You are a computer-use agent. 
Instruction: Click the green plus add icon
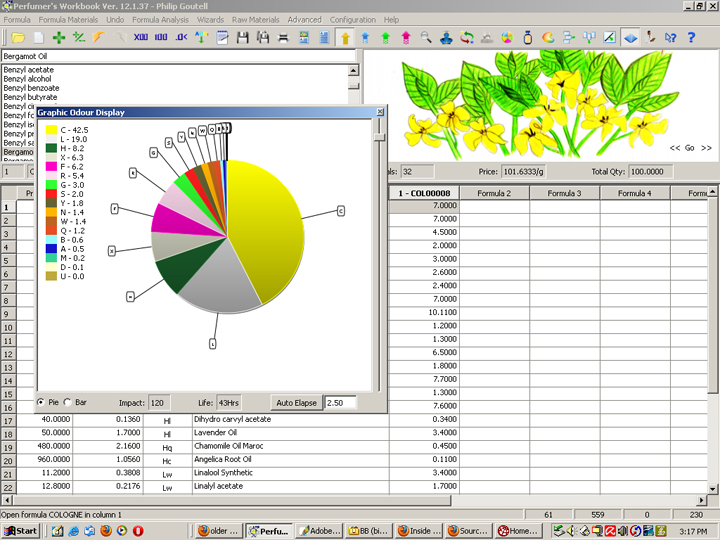(x=59, y=37)
